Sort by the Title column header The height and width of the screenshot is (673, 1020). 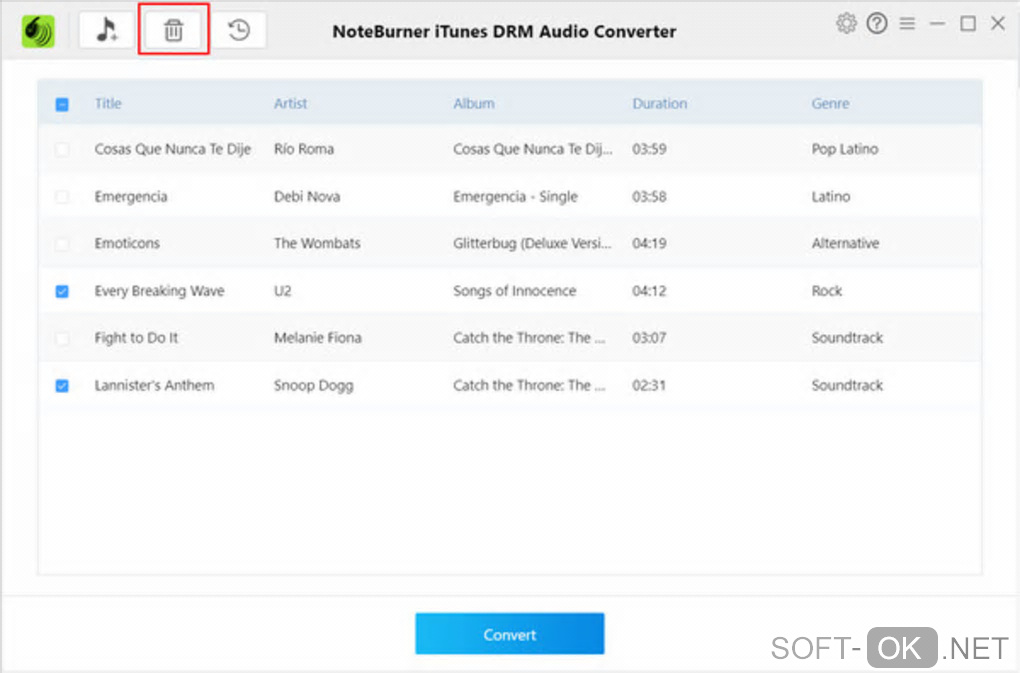(x=108, y=103)
